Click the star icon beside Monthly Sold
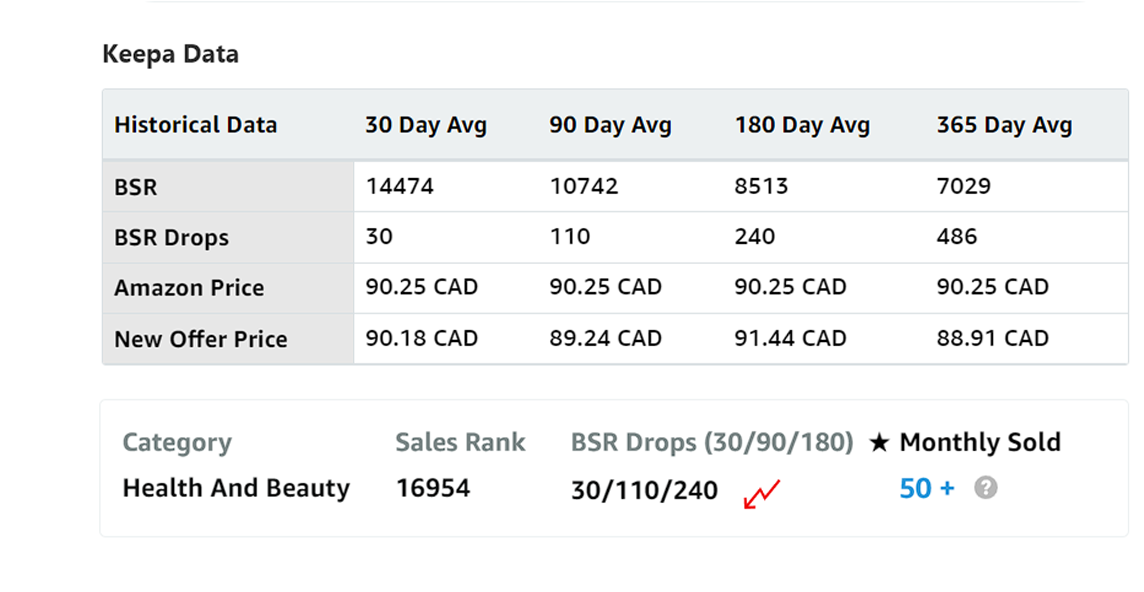The width and height of the screenshot is (1144, 592). point(879,443)
